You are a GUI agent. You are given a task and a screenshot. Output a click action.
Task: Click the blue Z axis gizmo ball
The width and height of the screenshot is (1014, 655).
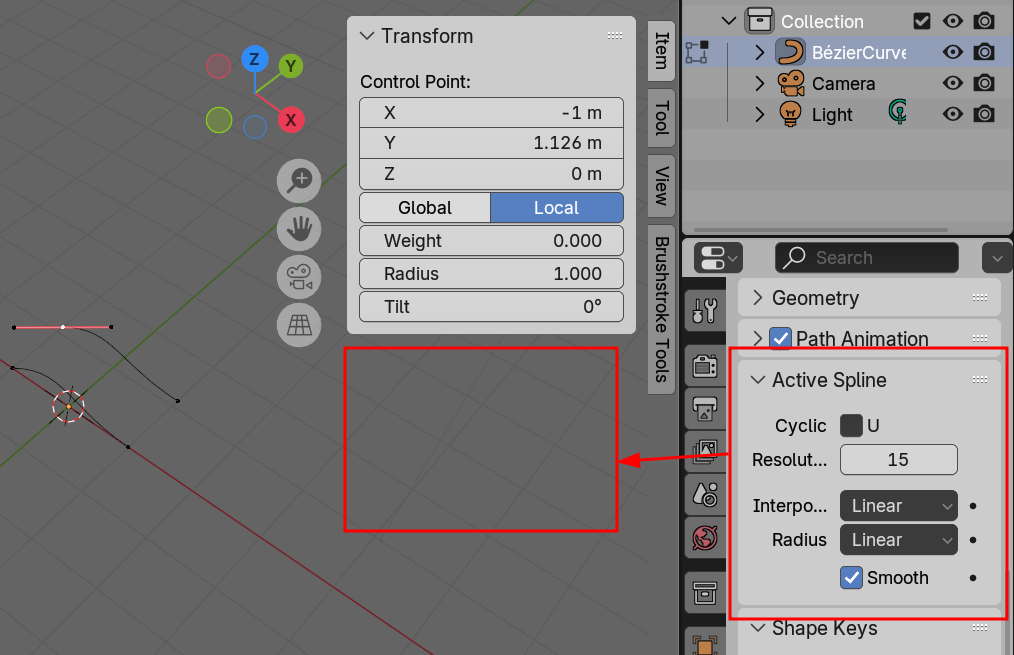pos(255,59)
